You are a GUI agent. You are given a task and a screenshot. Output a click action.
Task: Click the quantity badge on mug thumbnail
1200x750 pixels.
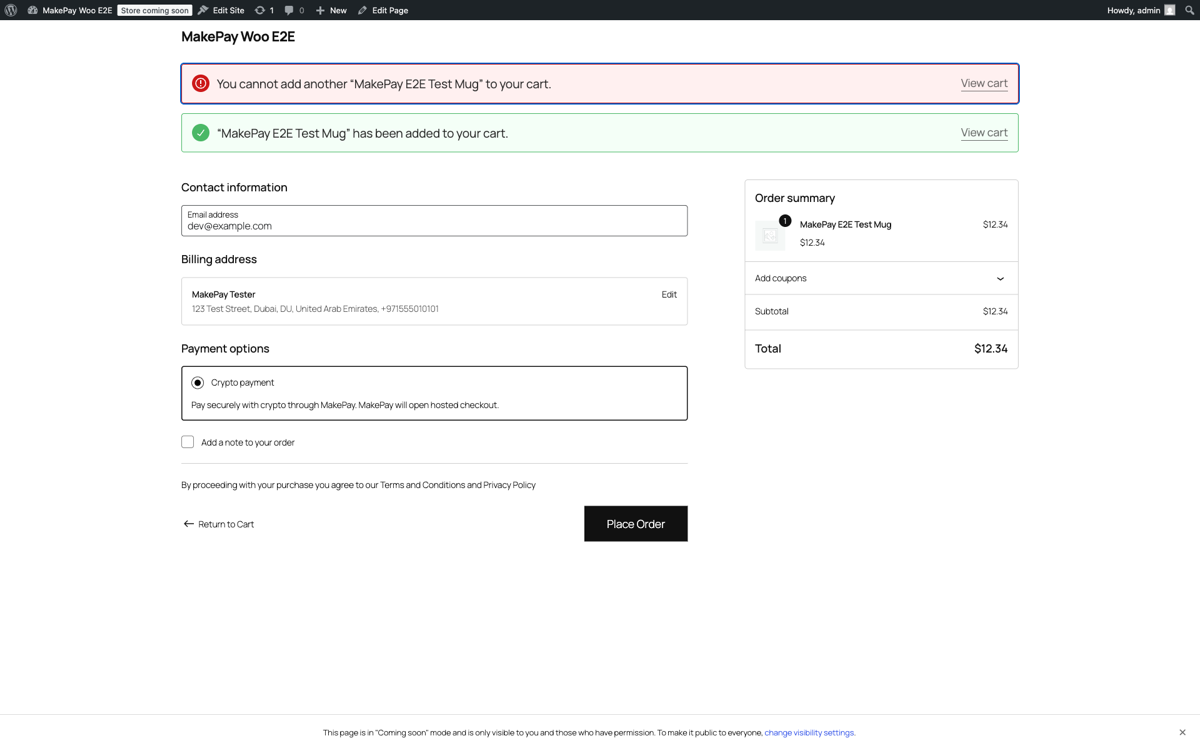[785, 221]
